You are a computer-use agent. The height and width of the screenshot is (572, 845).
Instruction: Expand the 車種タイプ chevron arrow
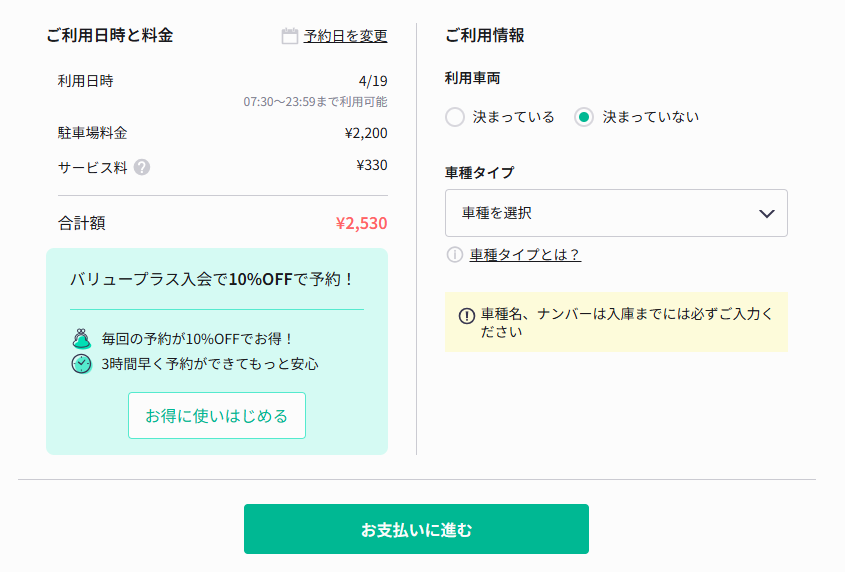click(767, 213)
